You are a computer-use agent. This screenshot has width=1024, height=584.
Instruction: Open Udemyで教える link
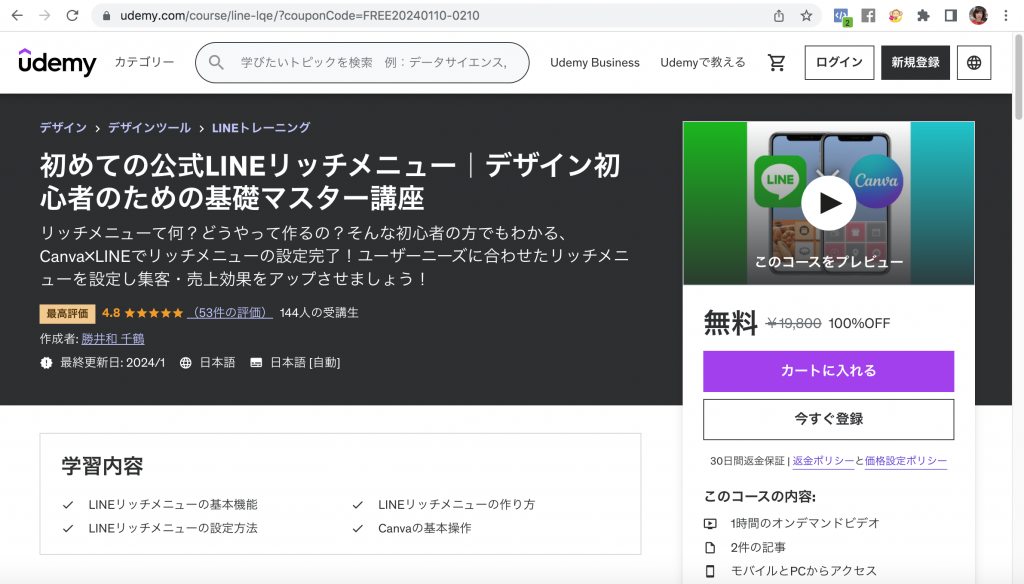coord(703,63)
